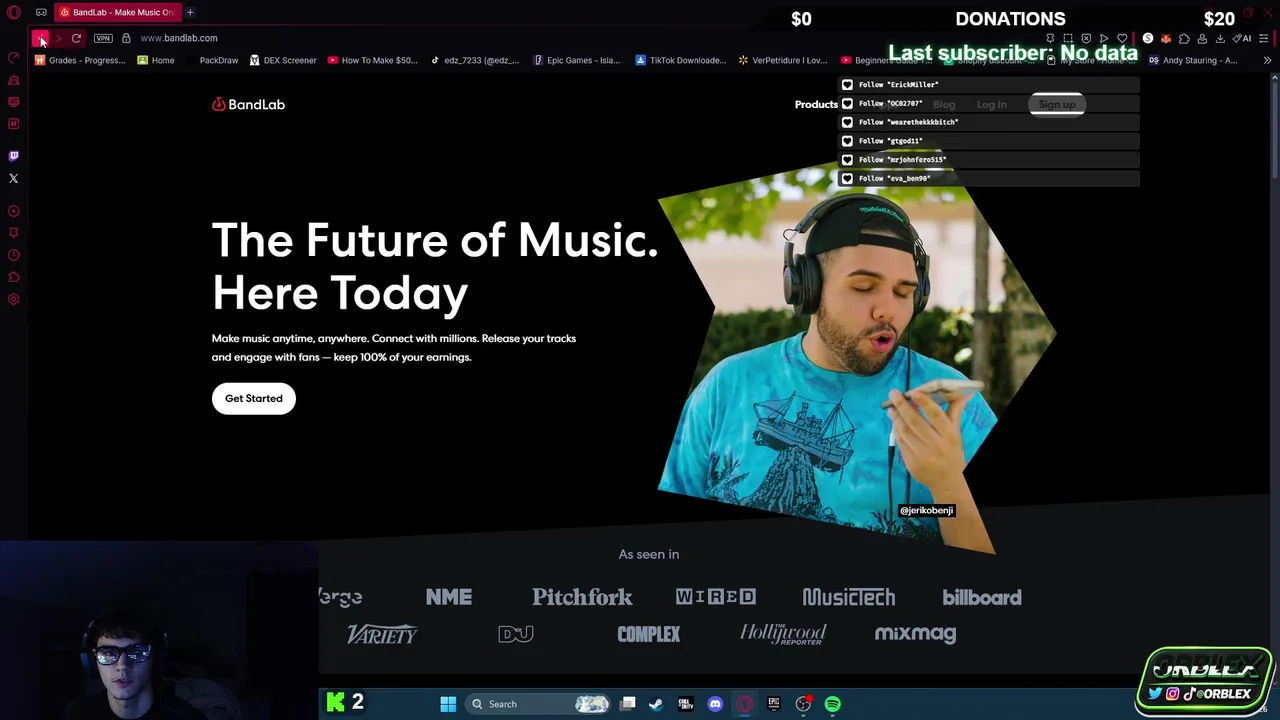Click the BandLab logo on the page
The height and width of the screenshot is (720, 1280).
click(x=248, y=104)
